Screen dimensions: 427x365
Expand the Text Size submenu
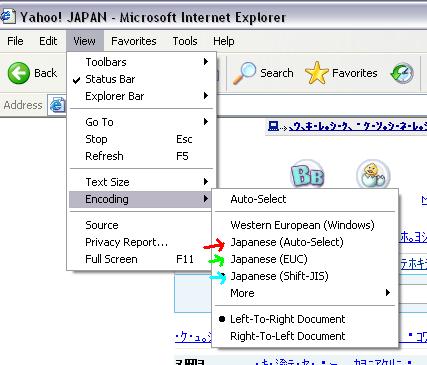[141, 182]
